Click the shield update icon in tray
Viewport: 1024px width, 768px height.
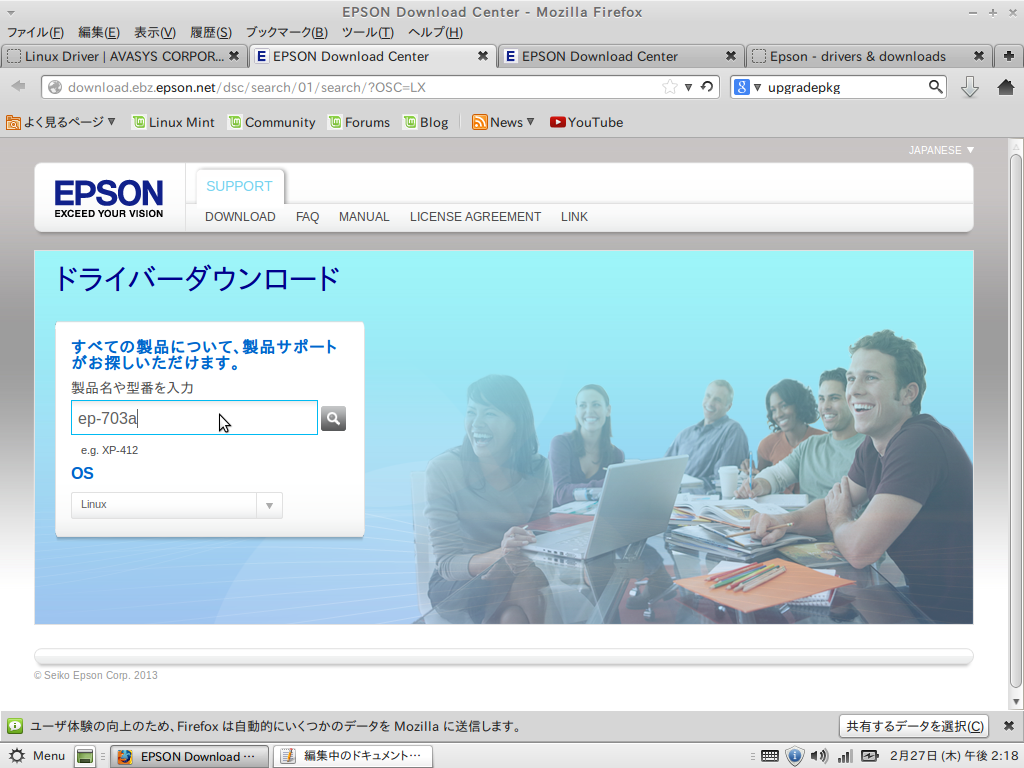tap(794, 756)
